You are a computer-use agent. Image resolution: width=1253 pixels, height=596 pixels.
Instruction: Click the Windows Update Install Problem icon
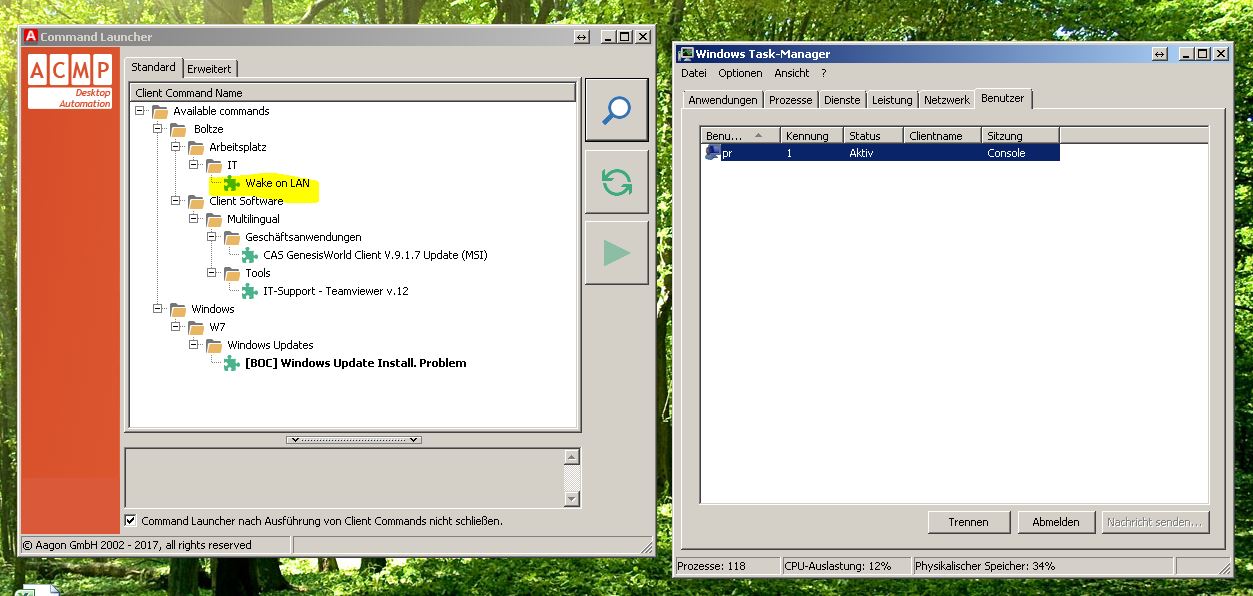coord(232,363)
